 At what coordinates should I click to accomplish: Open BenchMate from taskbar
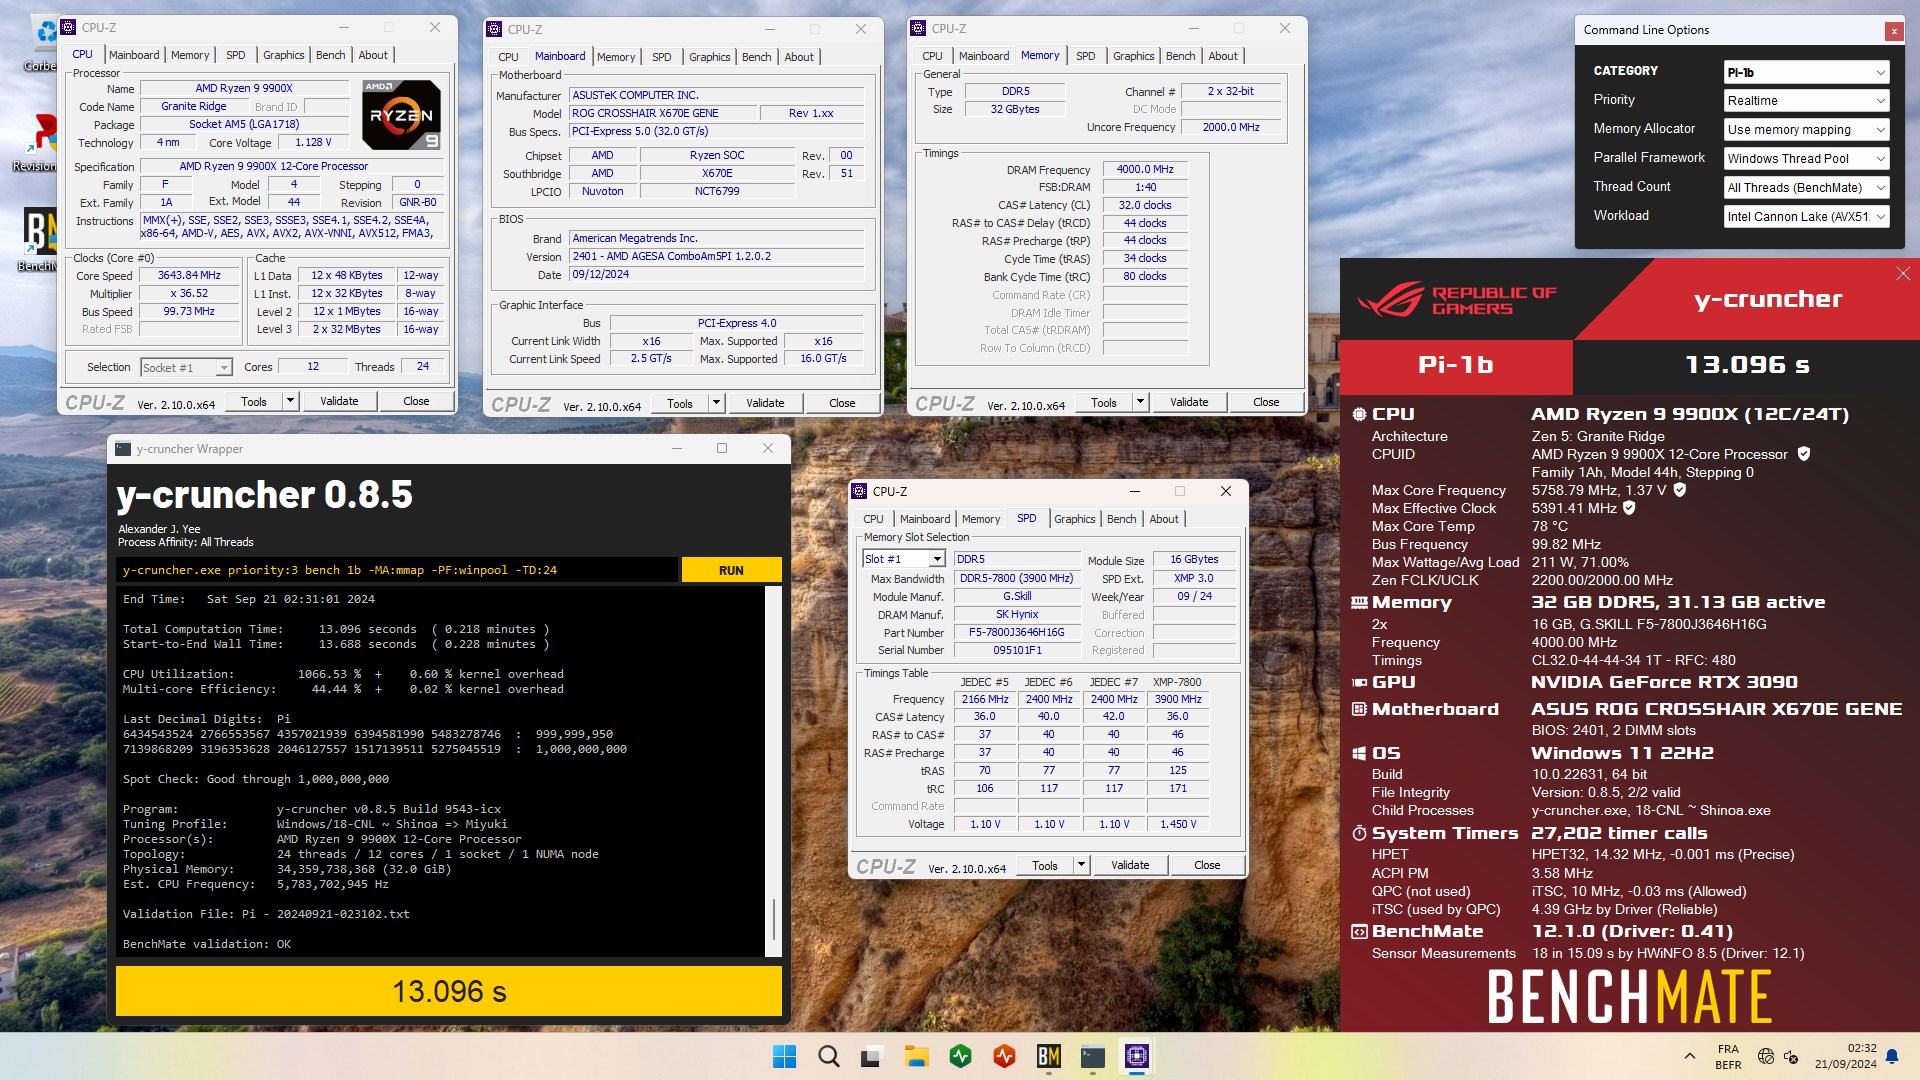pyautogui.click(x=1048, y=1056)
